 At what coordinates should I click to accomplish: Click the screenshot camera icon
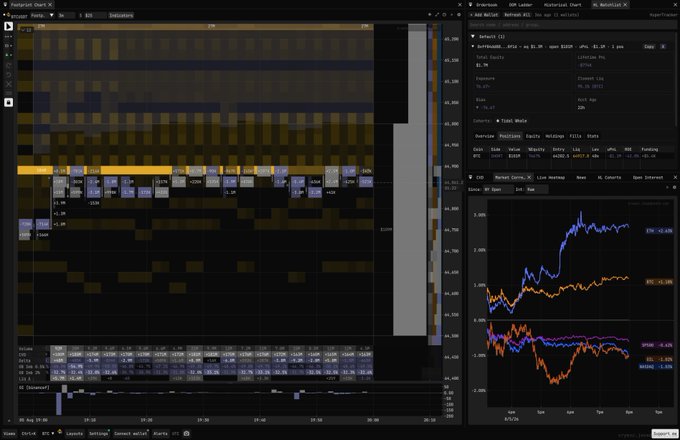186,433
